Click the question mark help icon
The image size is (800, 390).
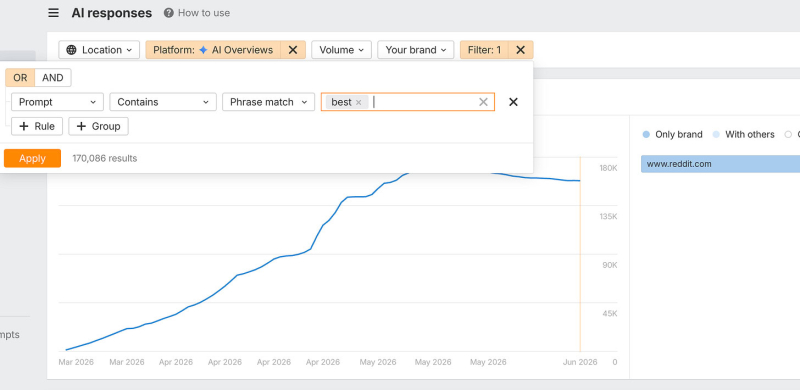point(168,13)
